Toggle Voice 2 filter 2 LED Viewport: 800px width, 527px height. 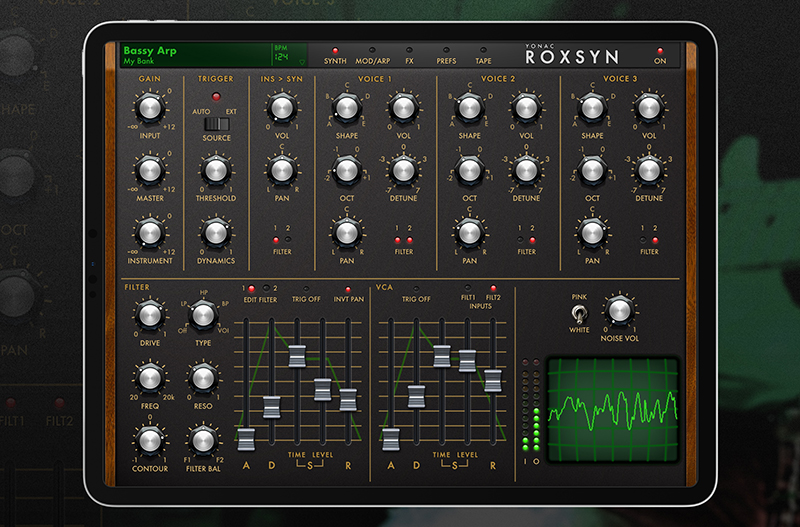pos(533,240)
